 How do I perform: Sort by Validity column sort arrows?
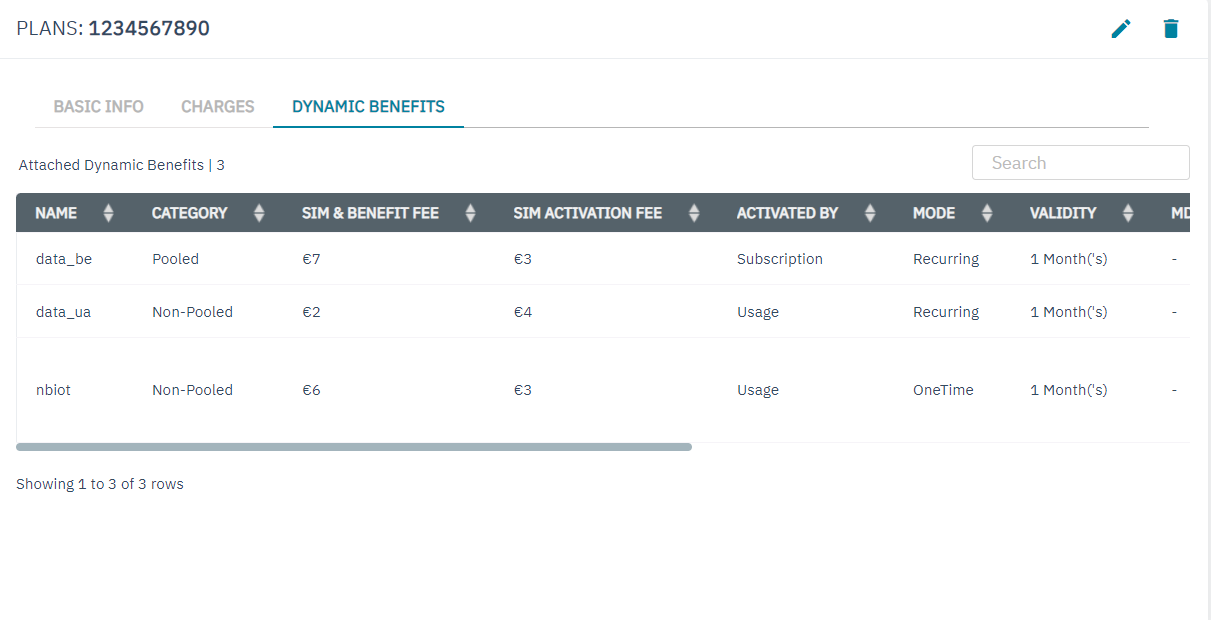[x=1128, y=213]
